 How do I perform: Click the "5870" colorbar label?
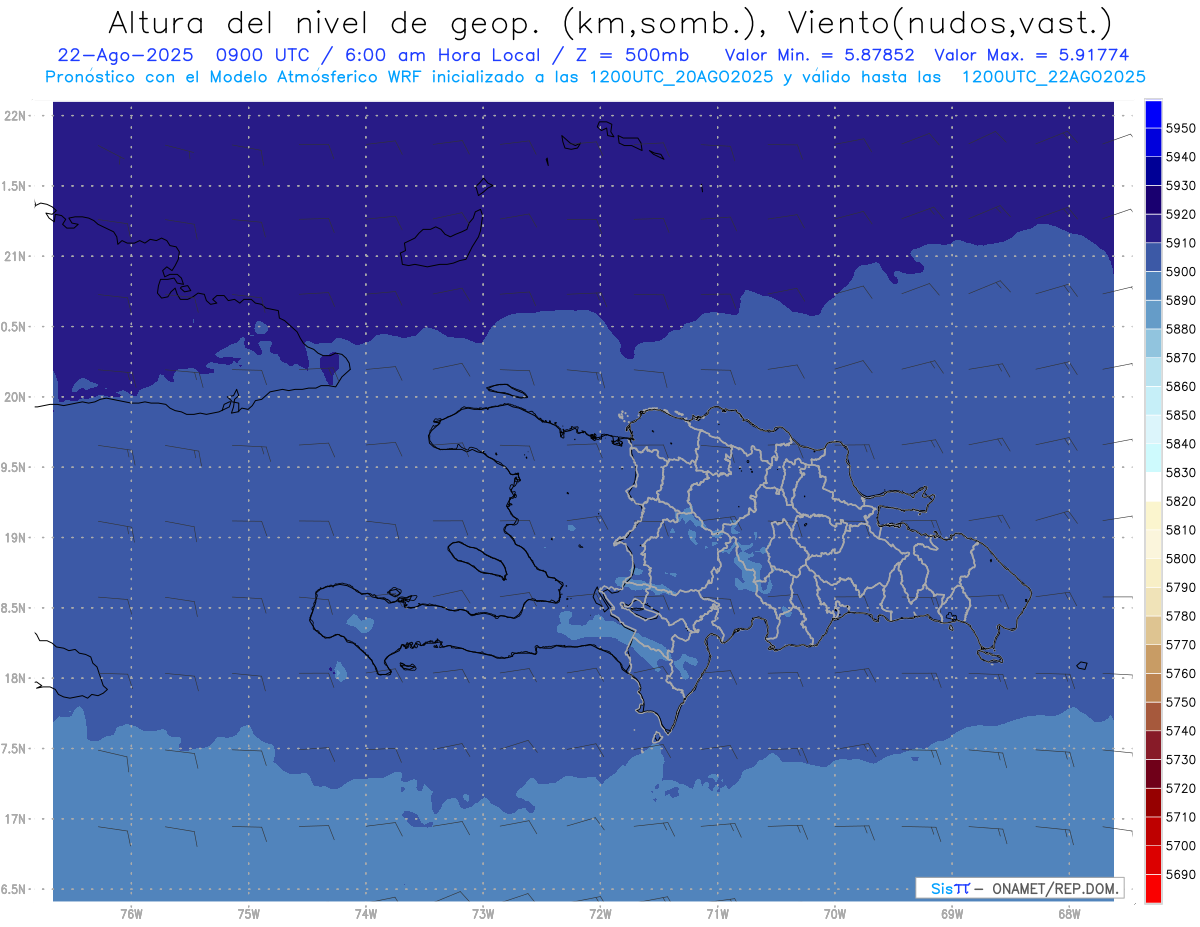click(1180, 358)
